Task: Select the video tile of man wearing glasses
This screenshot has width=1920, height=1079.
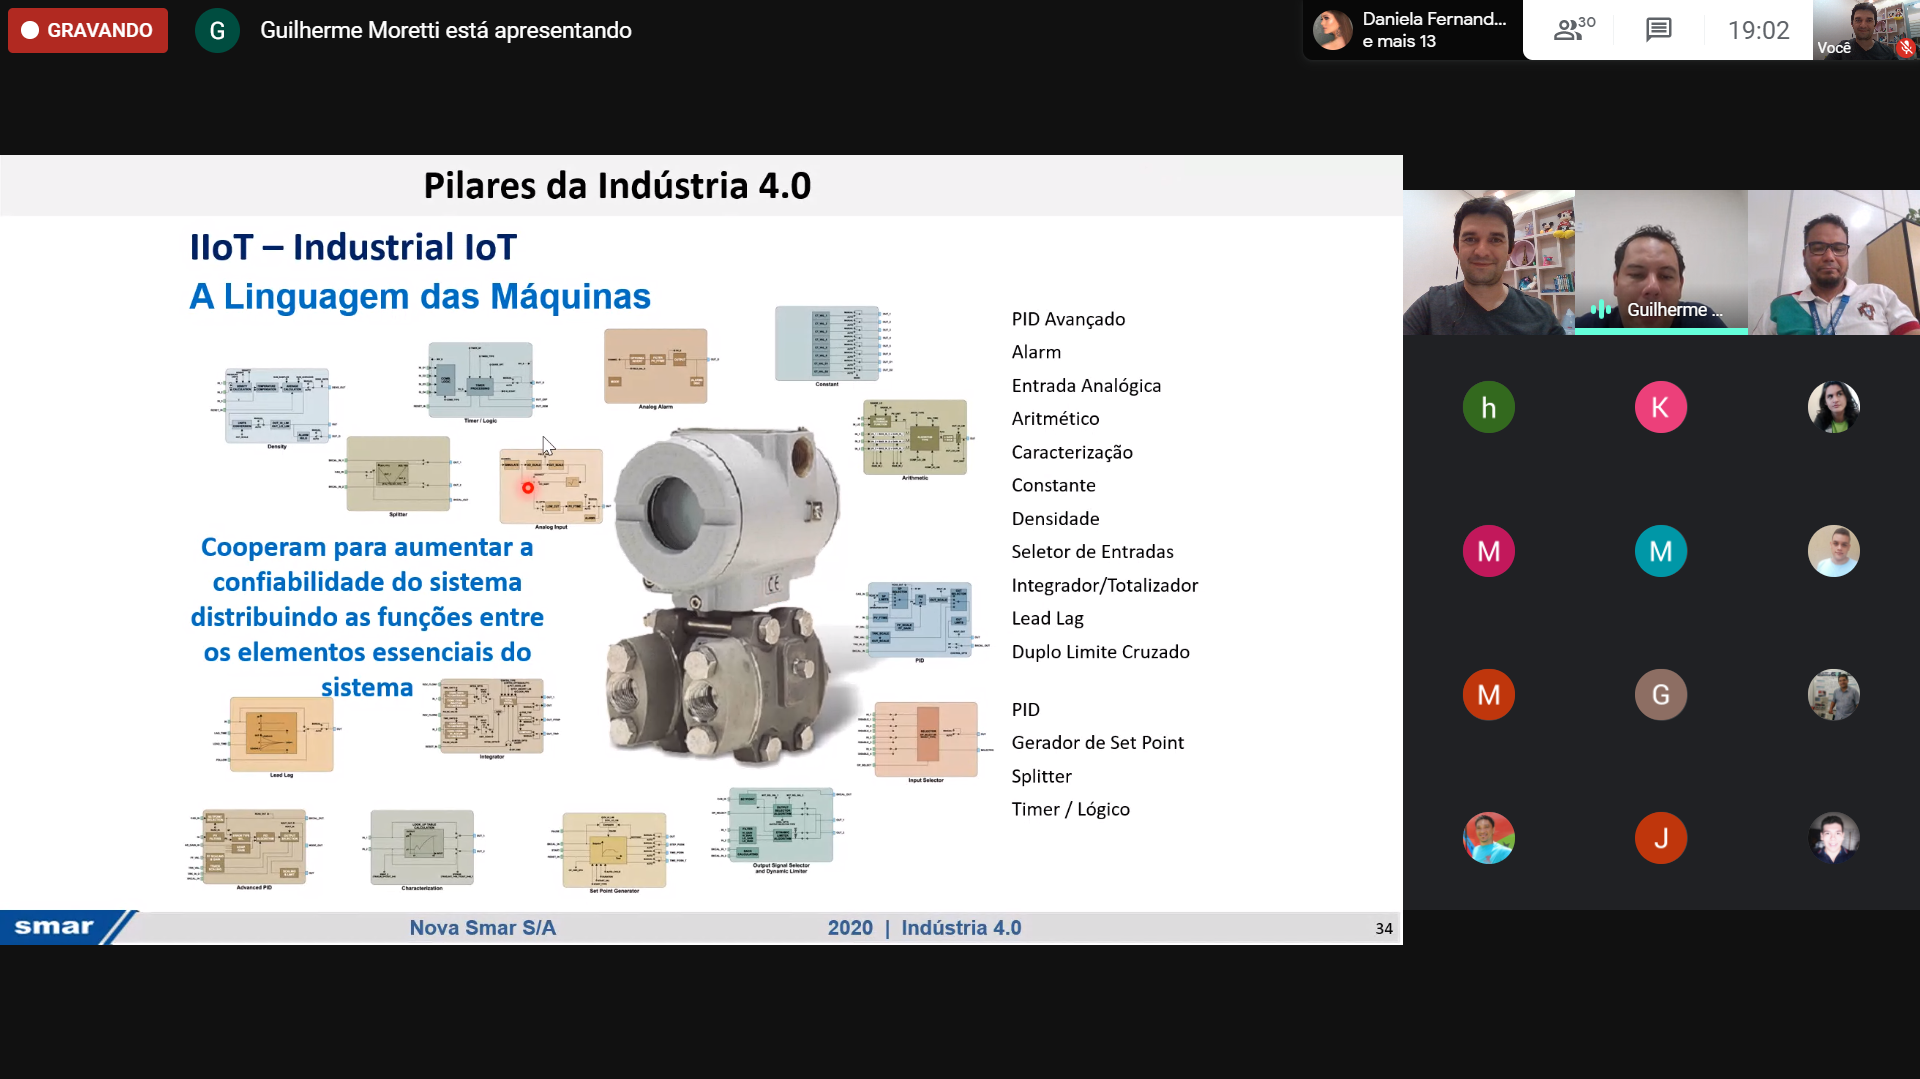Action: 1833,262
